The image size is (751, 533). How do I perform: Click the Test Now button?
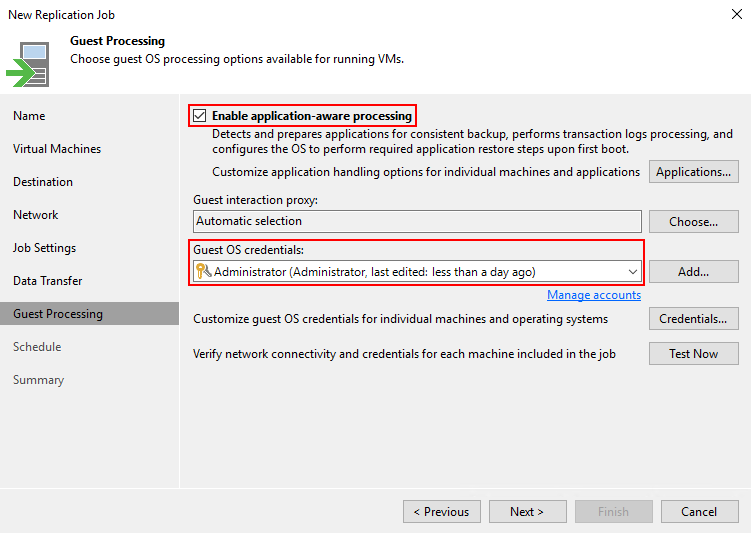(694, 353)
